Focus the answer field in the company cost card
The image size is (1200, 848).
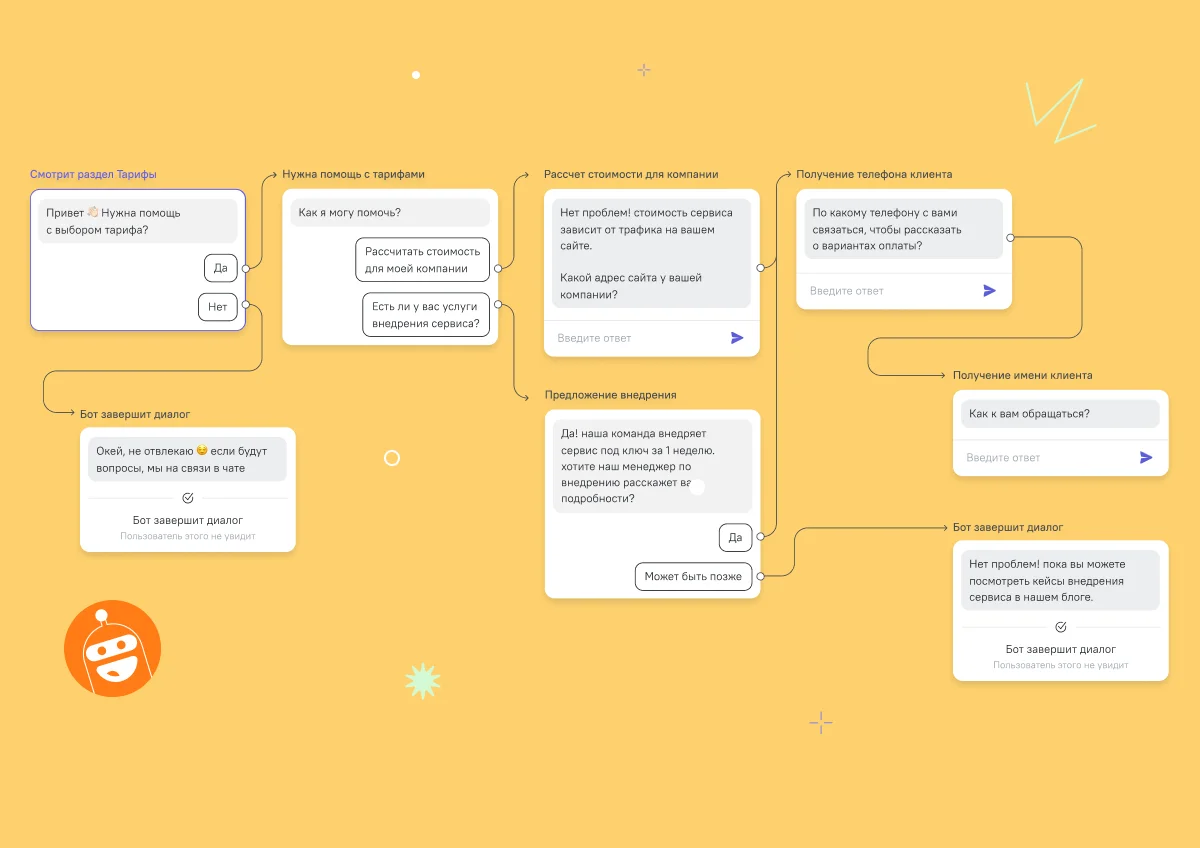coord(652,338)
